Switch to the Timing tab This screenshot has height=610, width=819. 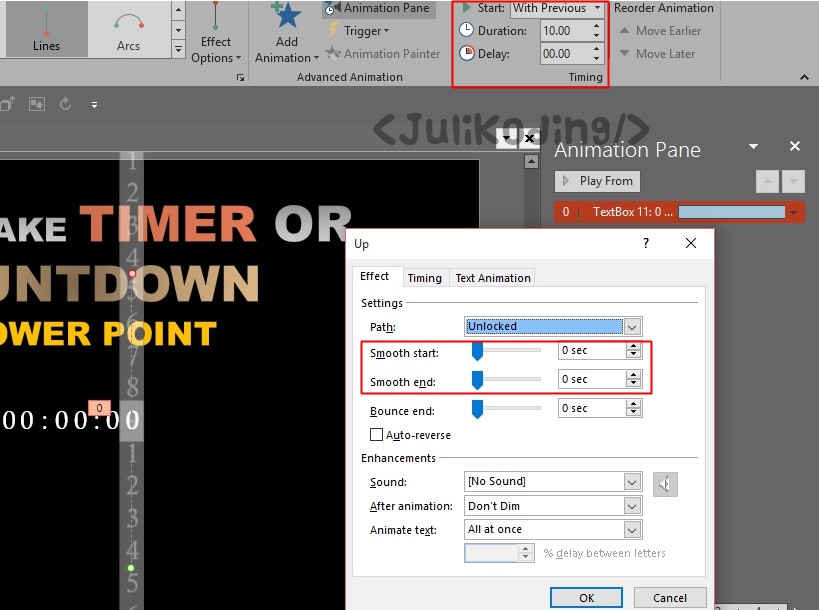(425, 278)
